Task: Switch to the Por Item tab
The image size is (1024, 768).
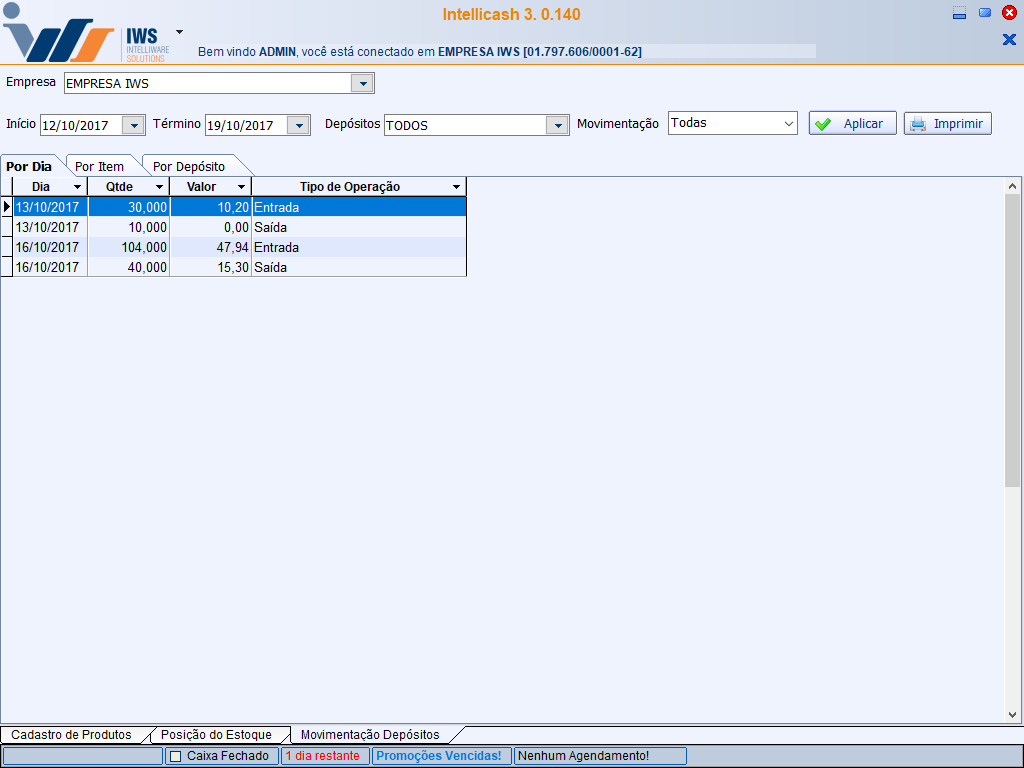Action: tap(100, 167)
